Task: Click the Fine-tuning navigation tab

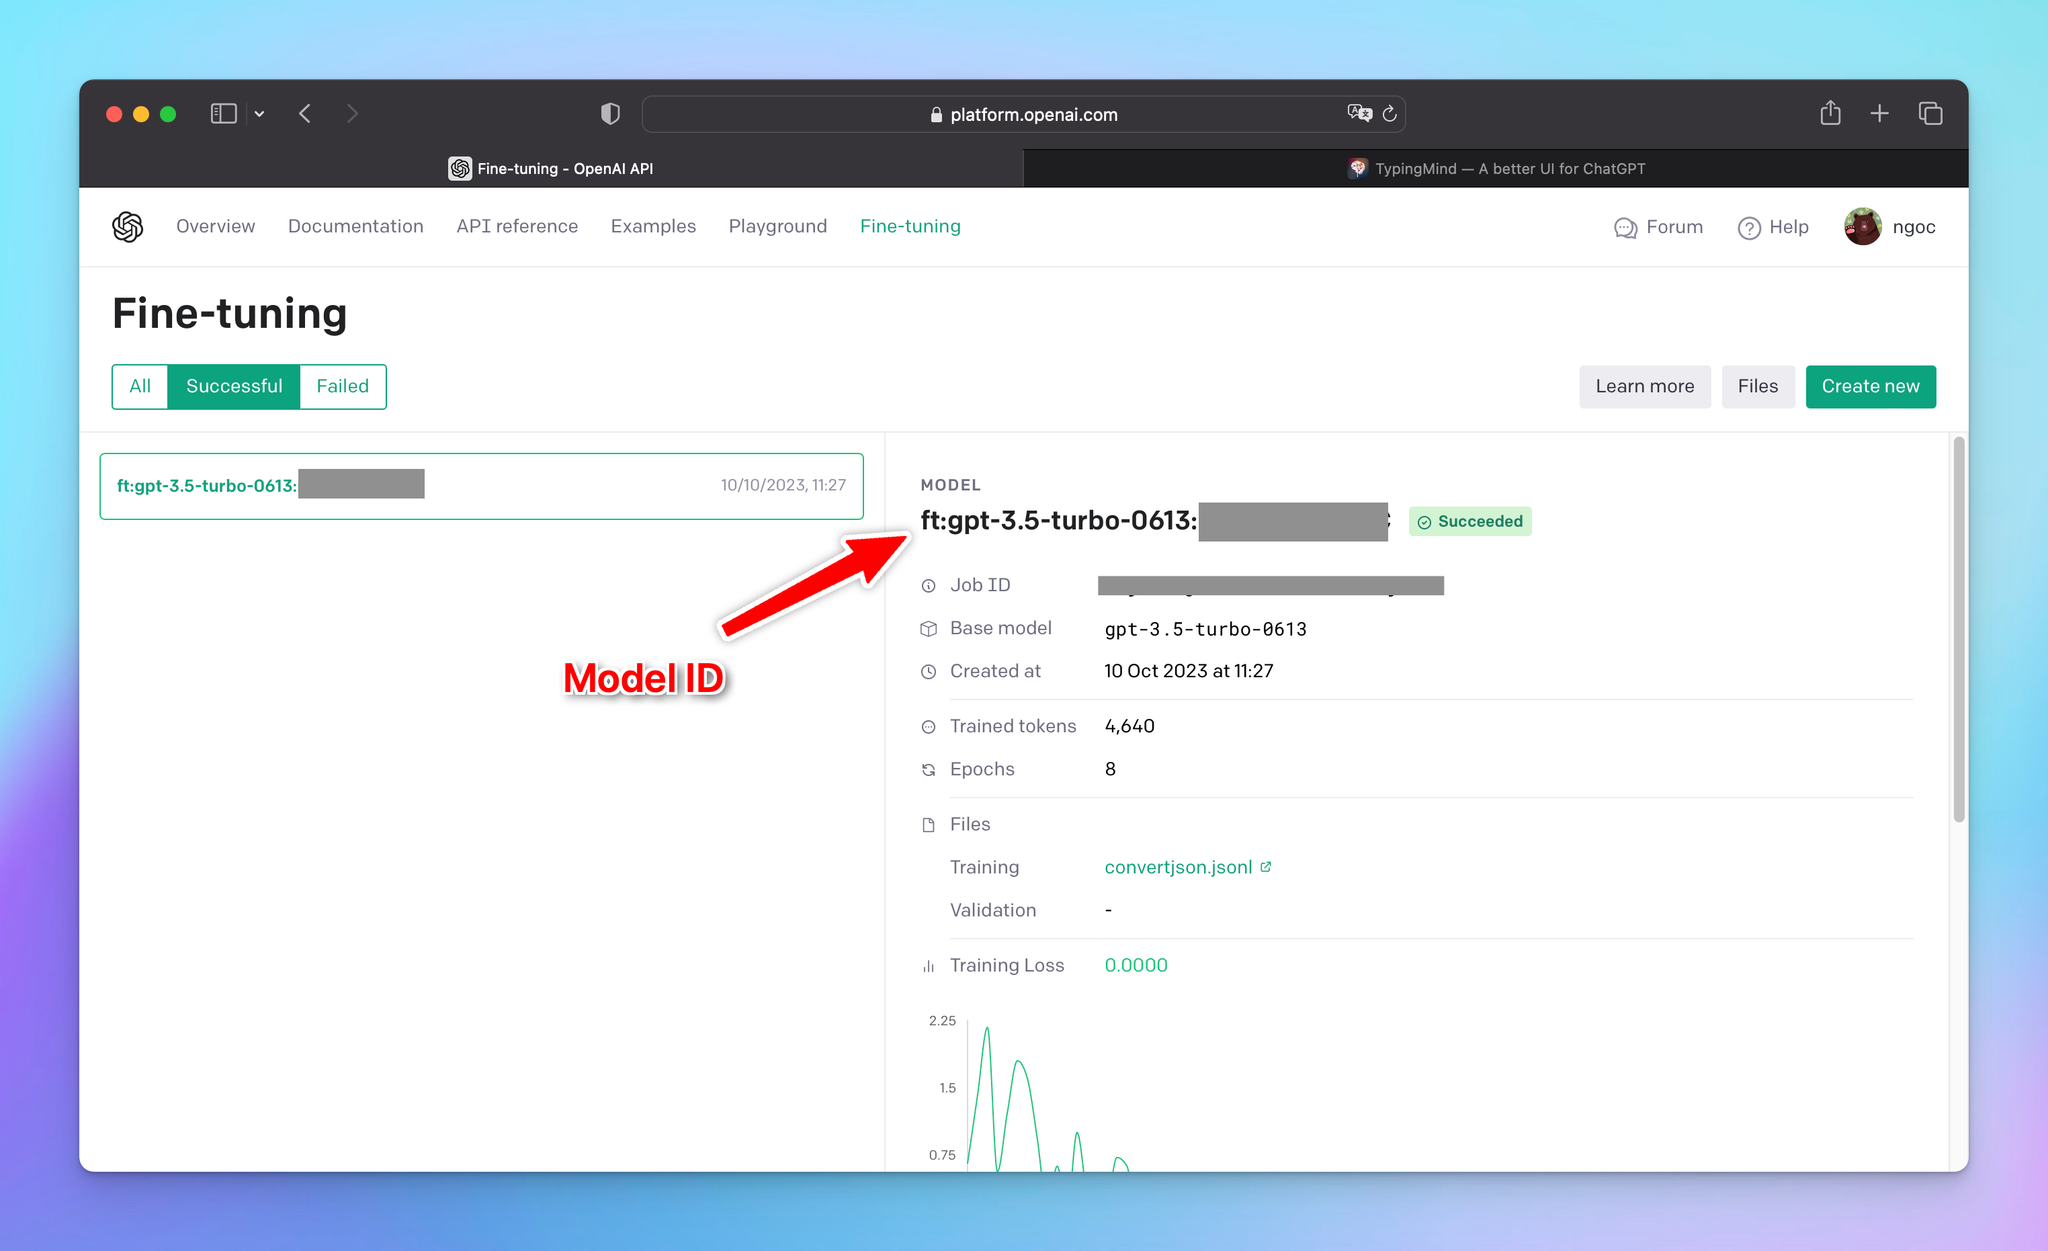Action: click(908, 227)
